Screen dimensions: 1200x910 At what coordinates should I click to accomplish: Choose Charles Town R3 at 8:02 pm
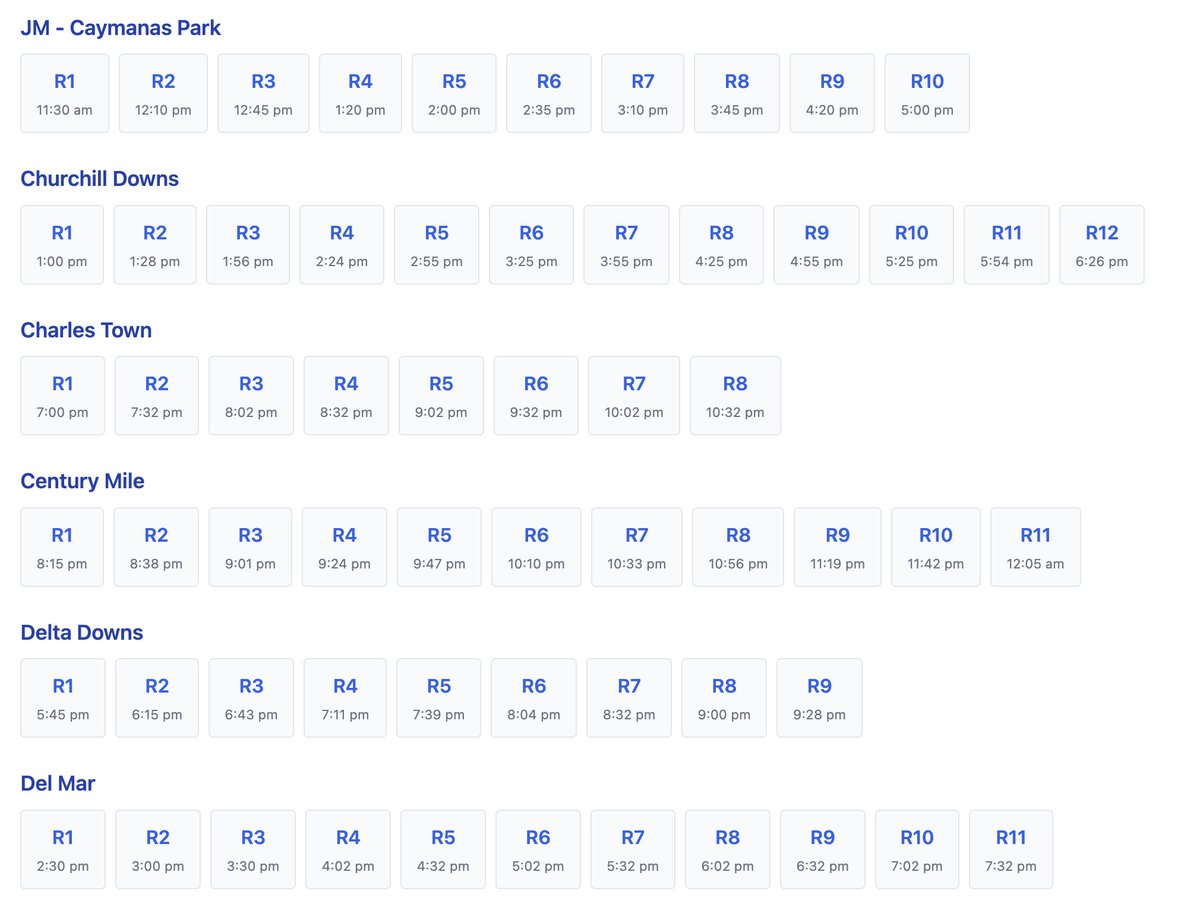(x=251, y=396)
